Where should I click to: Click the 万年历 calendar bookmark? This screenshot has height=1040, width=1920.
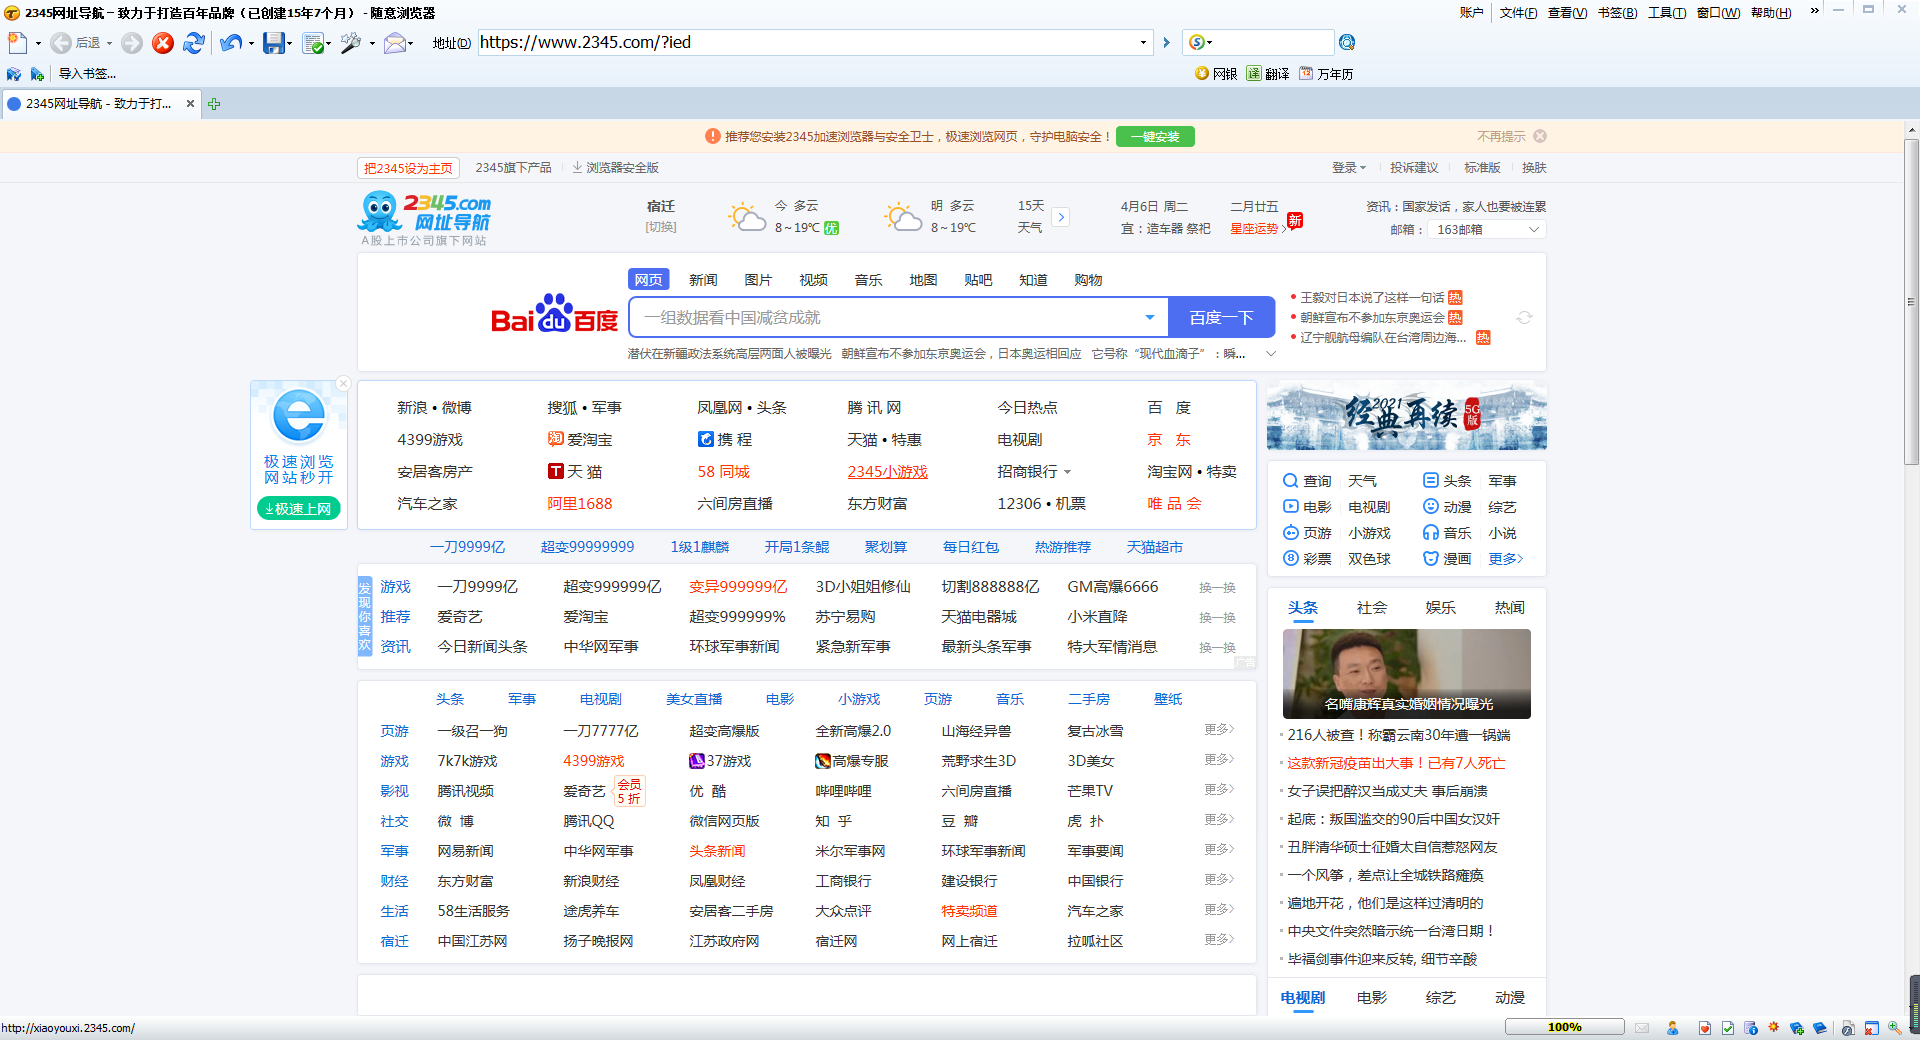click(x=1326, y=74)
